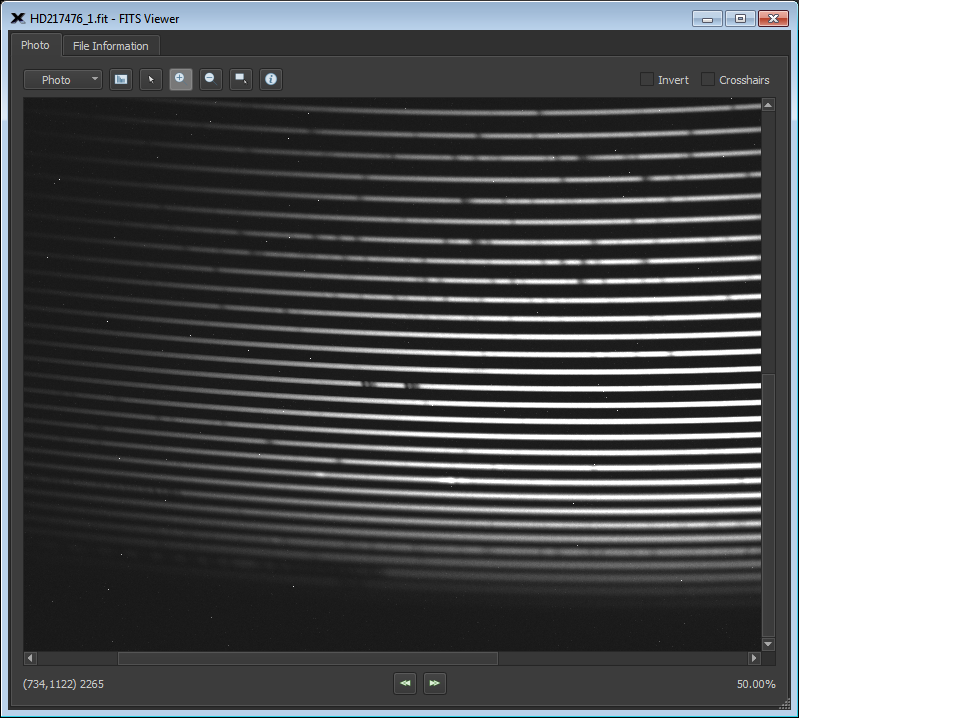Switch to the File Information tab
960x718 pixels.
[x=111, y=46]
